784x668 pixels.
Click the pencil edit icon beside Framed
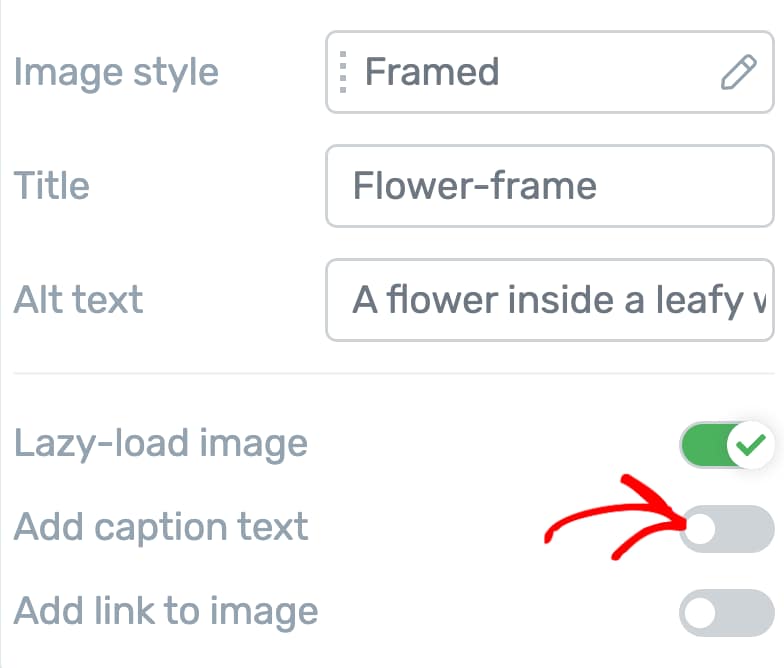point(738,73)
